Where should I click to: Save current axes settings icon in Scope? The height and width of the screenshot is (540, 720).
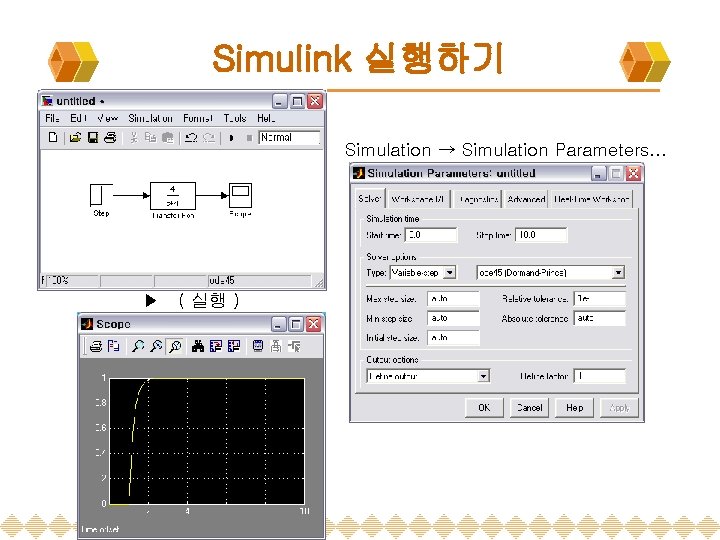tap(216, 346)
